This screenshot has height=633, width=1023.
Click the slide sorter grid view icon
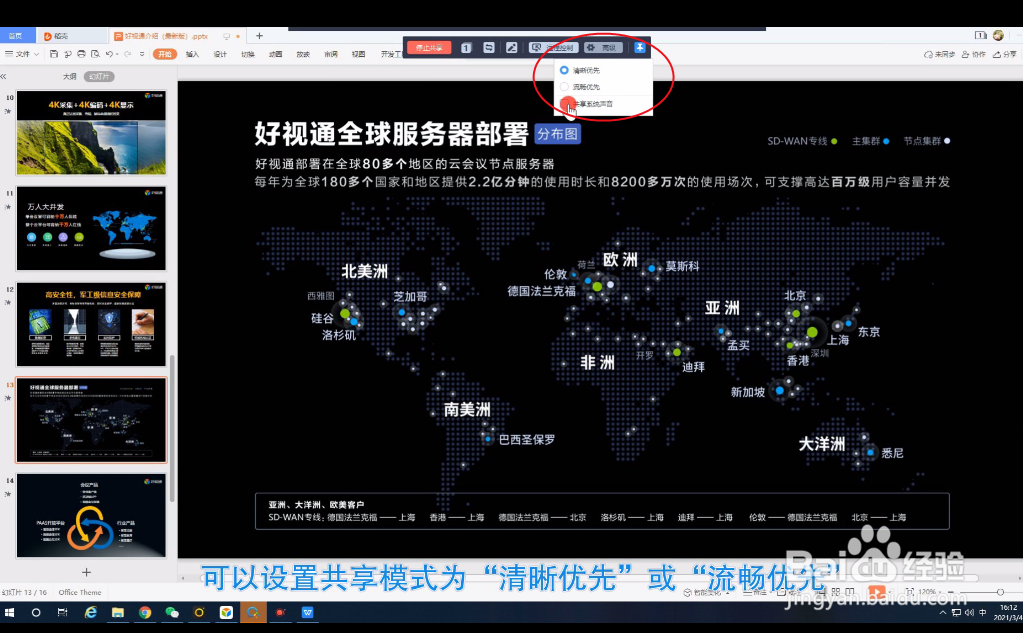836,592
